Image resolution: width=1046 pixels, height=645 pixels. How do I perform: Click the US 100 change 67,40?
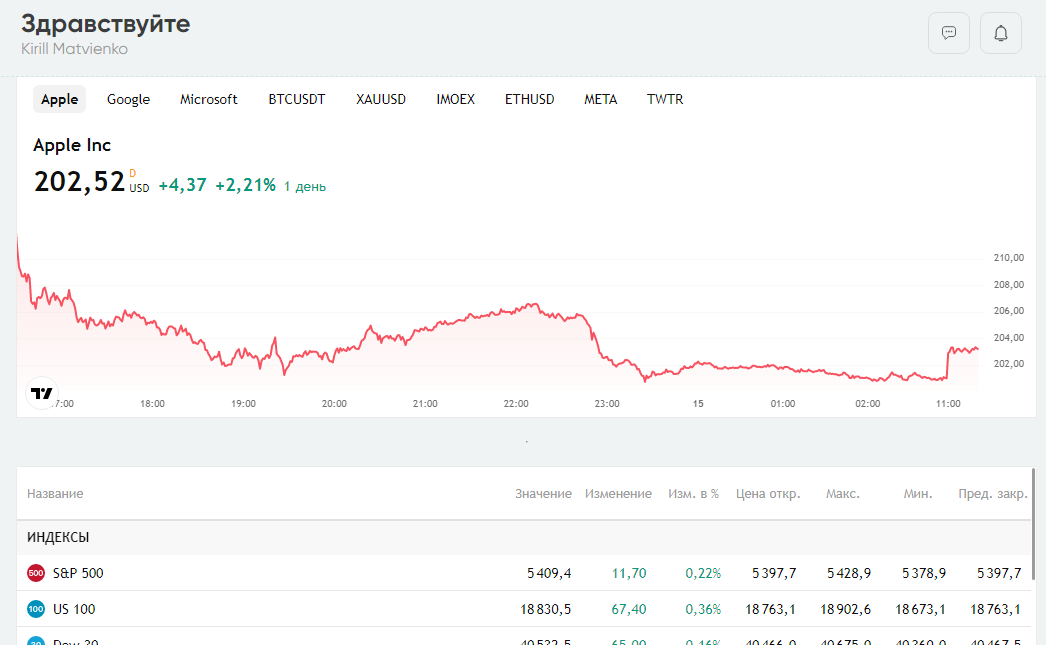pyautogui.click(x=629, y=609)
